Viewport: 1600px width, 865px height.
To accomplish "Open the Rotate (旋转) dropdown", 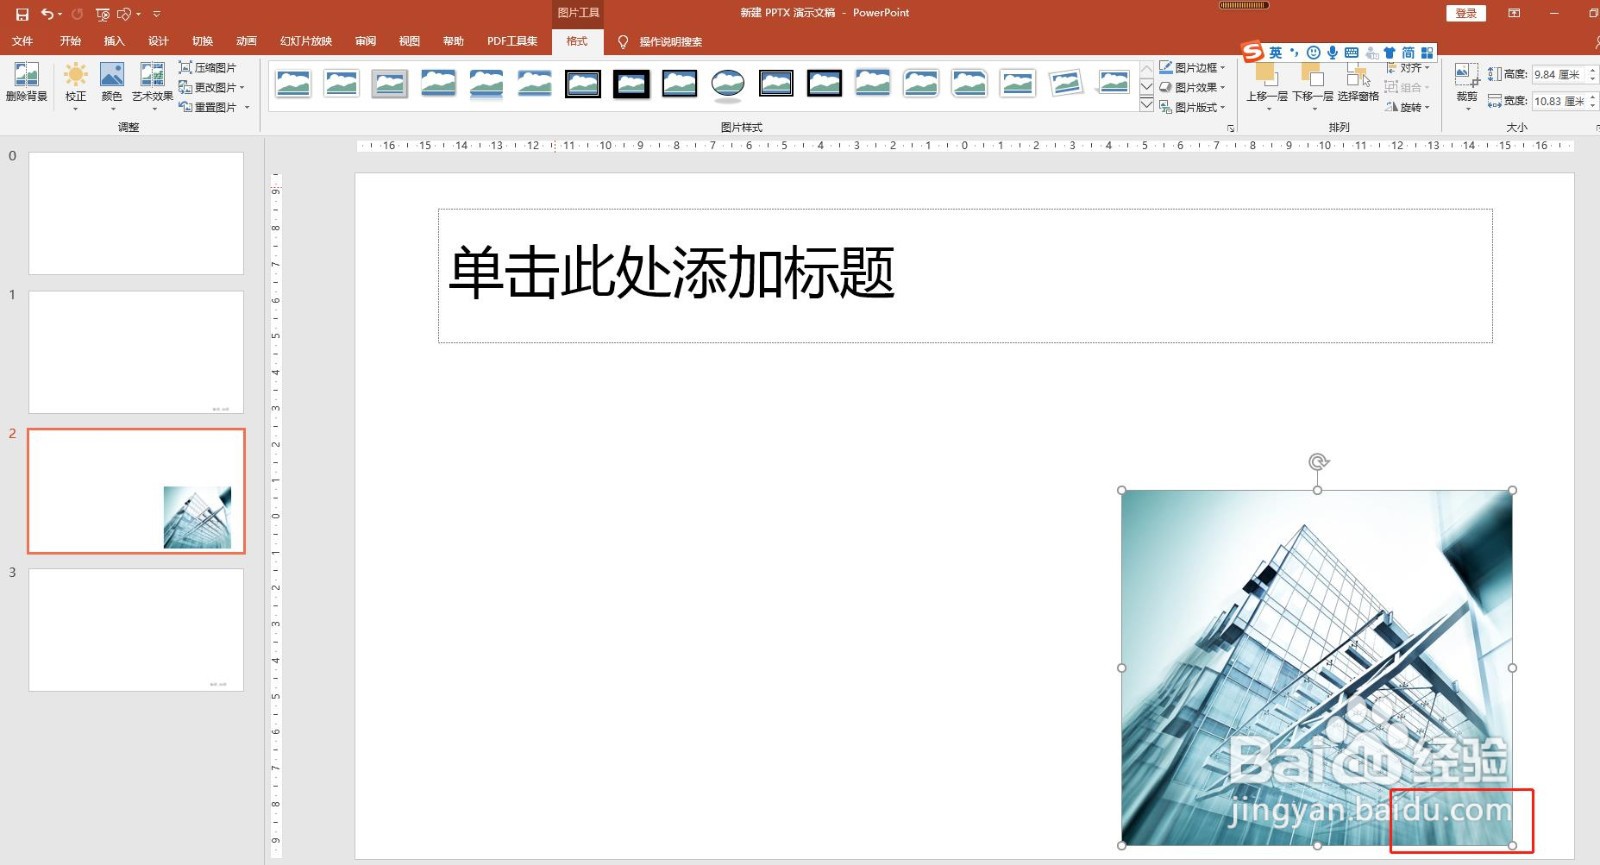I will click(x=1408, y=107).
